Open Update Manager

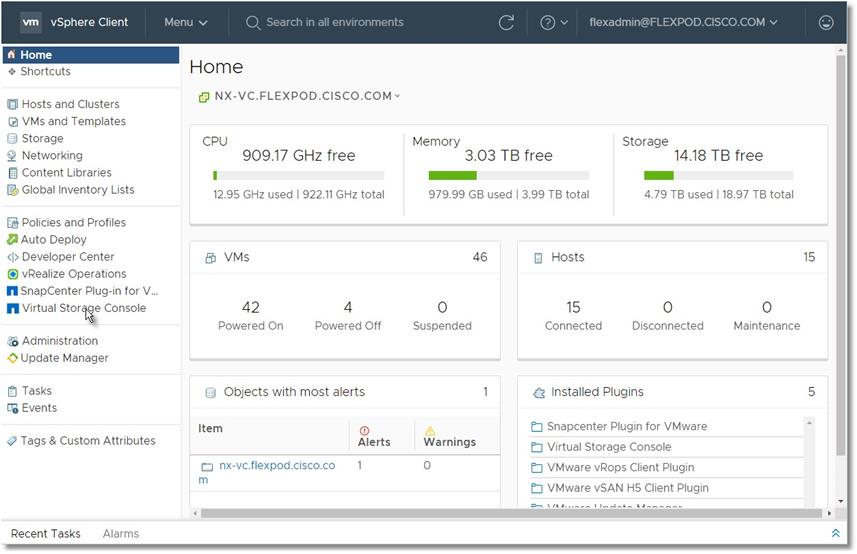click(64, 358)
